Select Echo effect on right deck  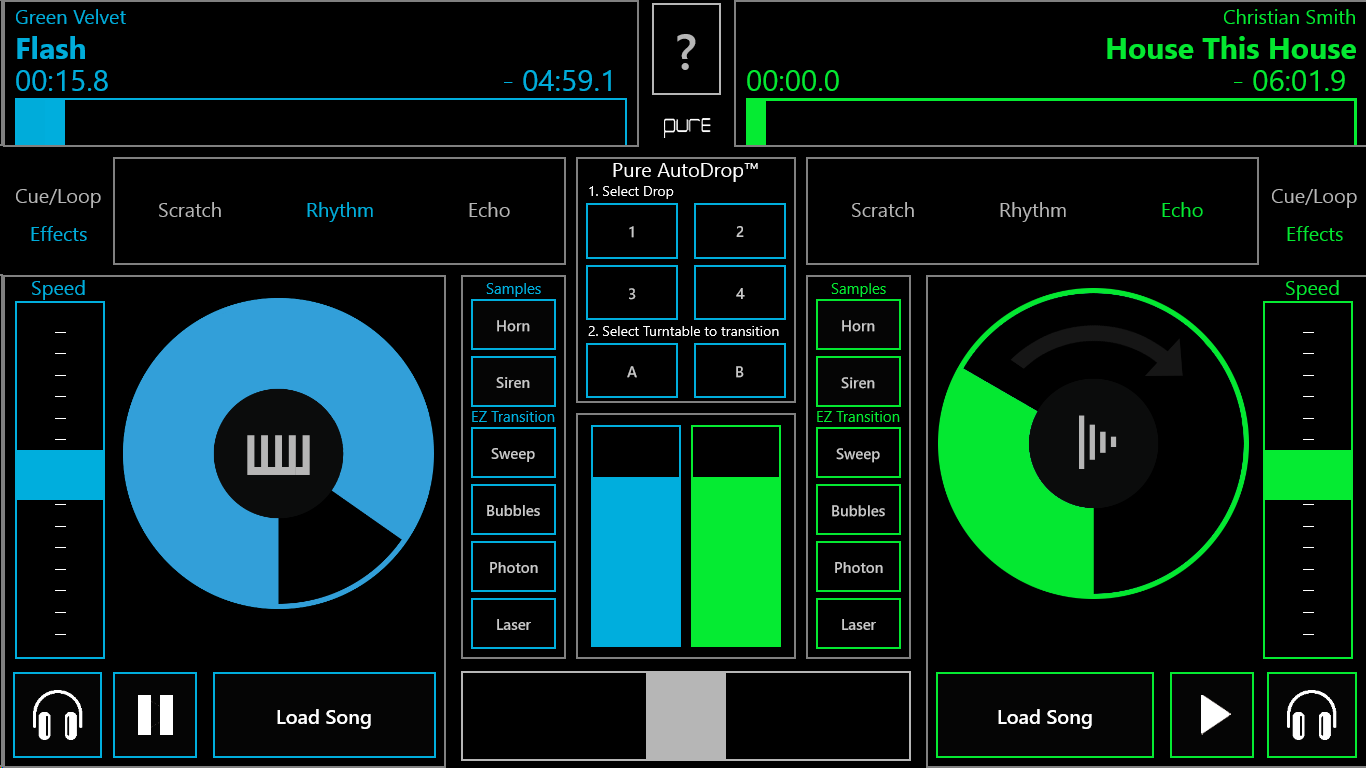tap(1182, 210)
